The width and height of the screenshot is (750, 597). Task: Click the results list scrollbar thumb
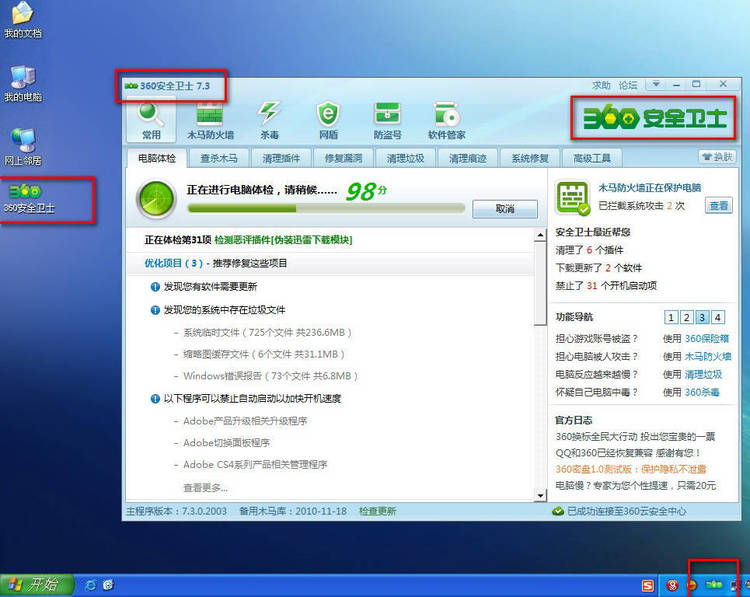540,283
